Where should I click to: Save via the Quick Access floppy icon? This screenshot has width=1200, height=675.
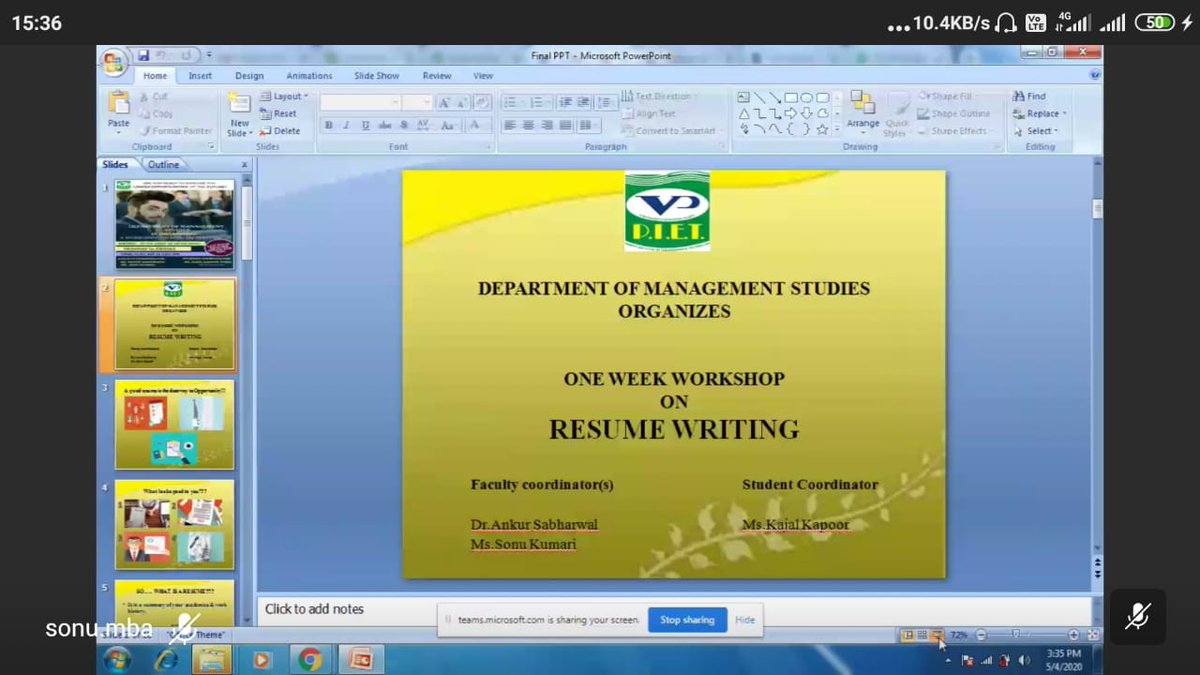pyautogui.click(x=144, y=55)
